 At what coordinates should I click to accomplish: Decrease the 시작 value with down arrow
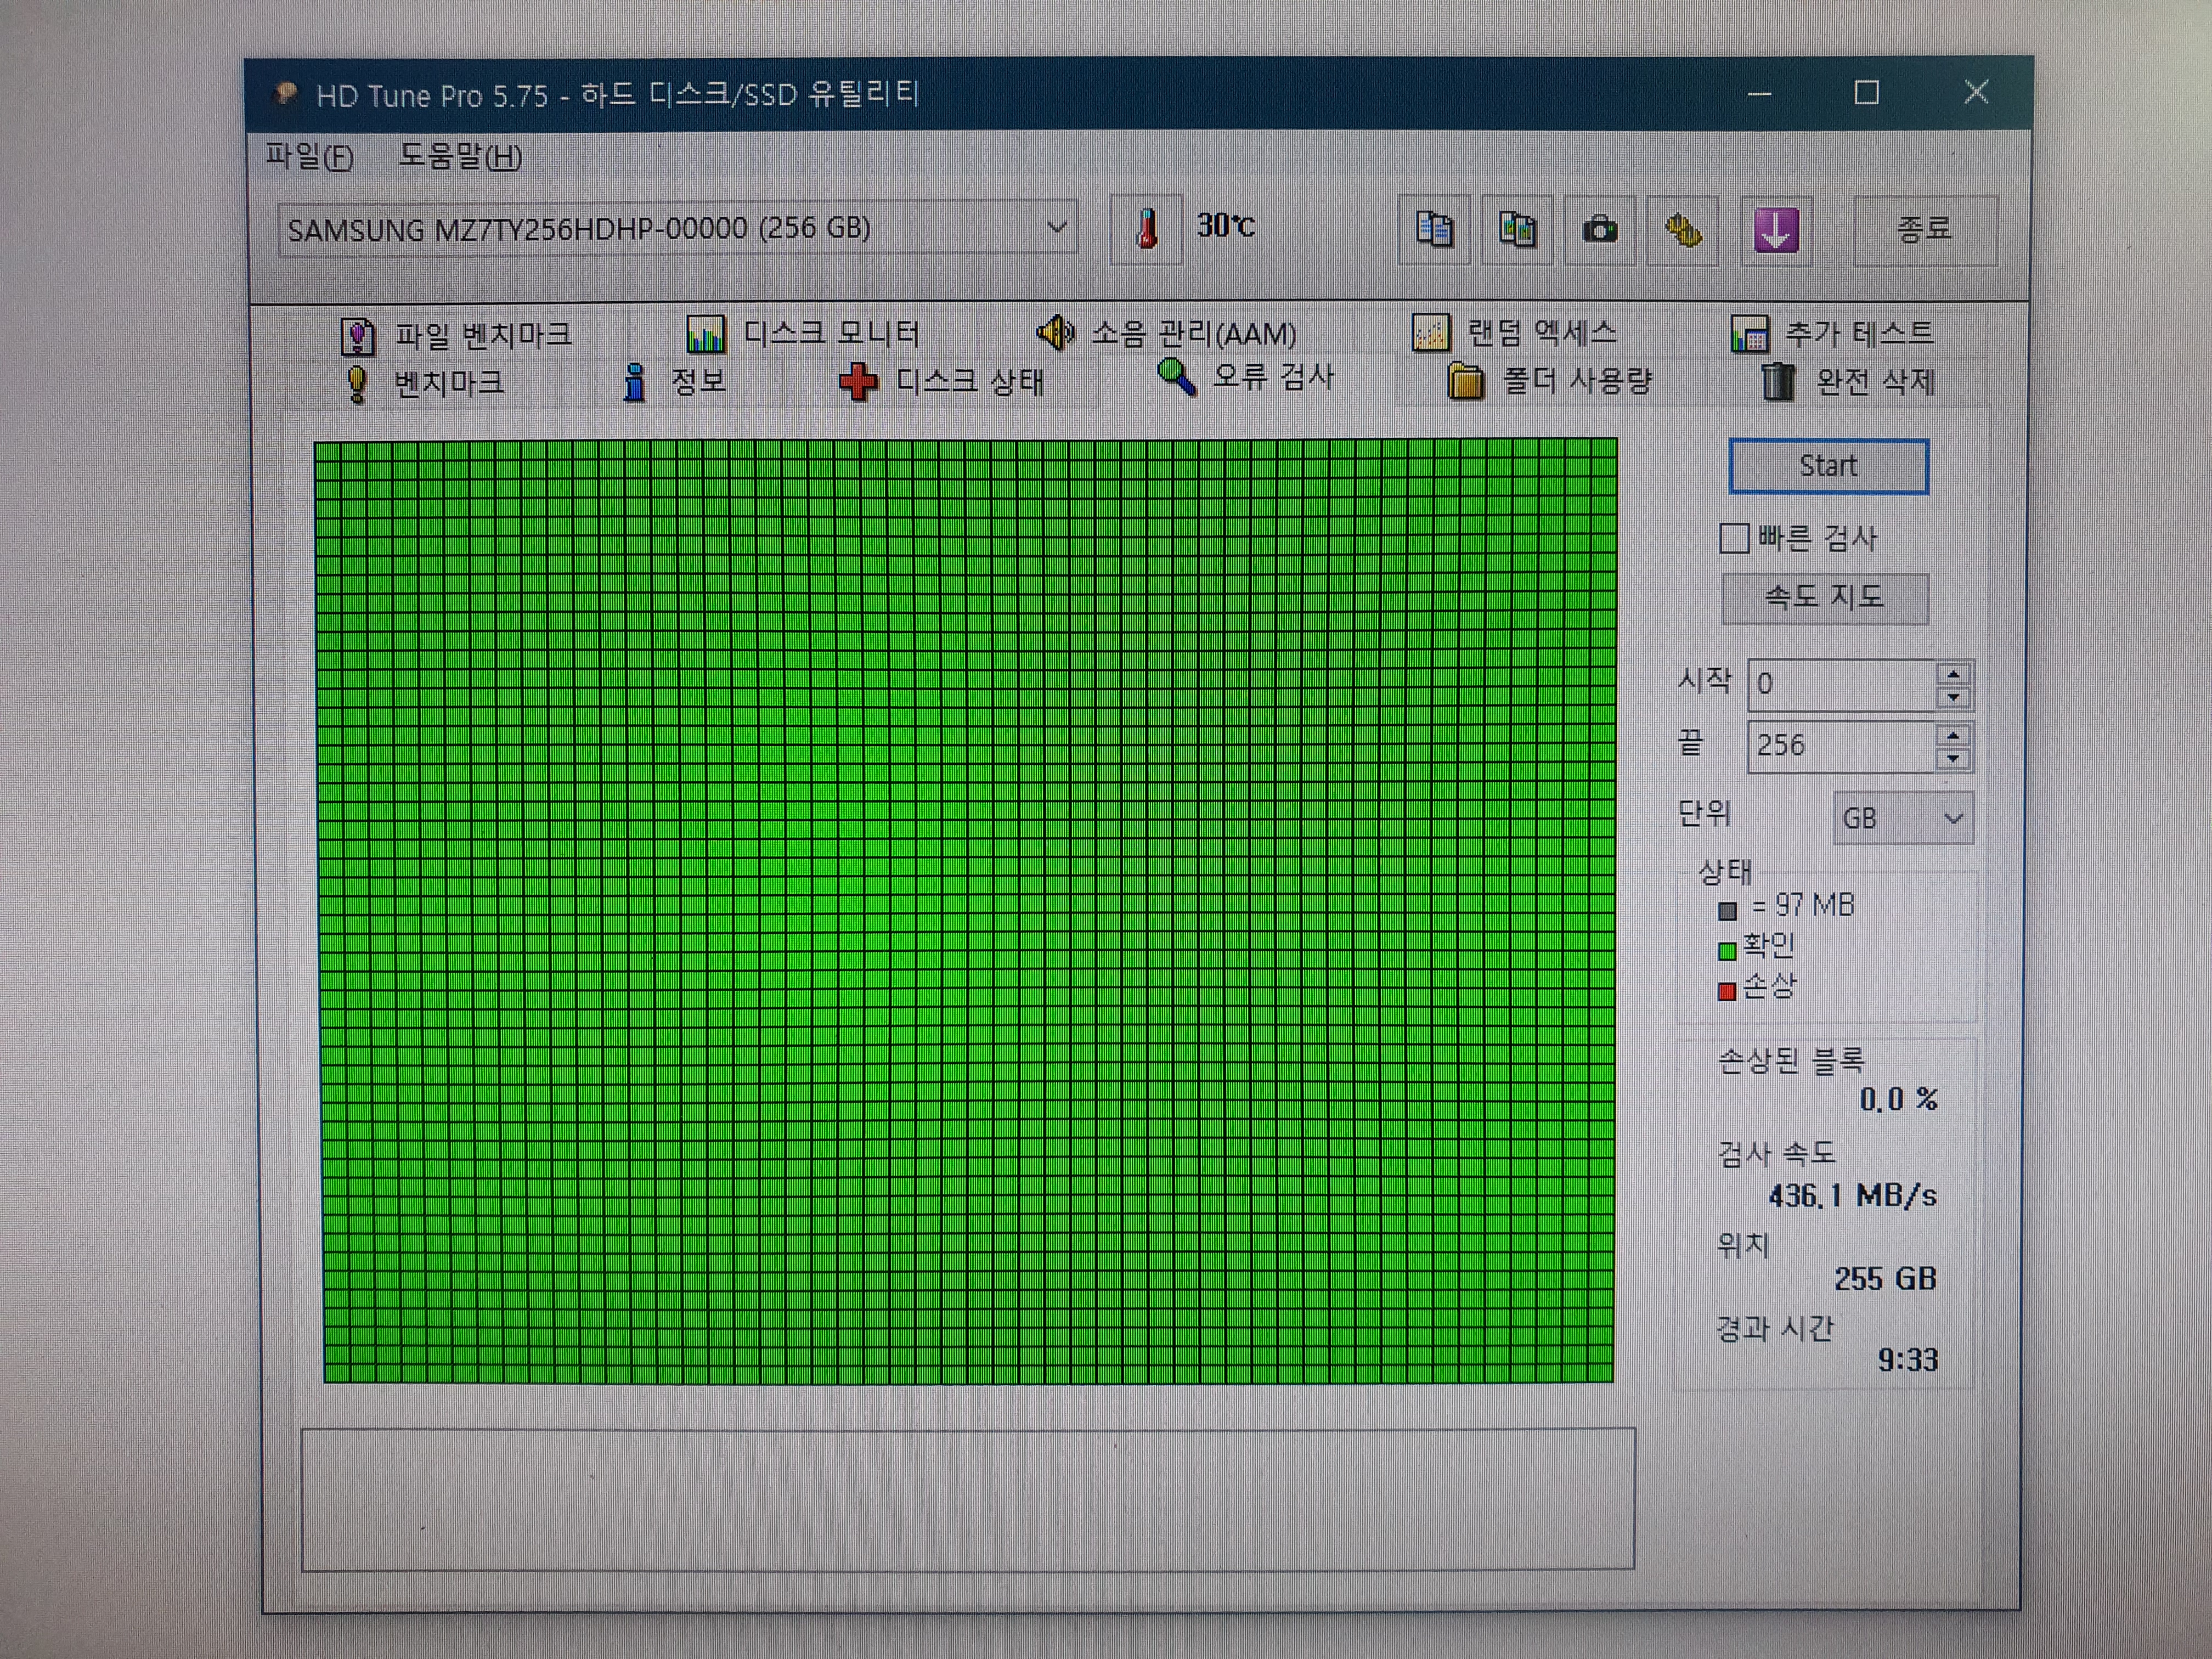tap(1954, 697)
